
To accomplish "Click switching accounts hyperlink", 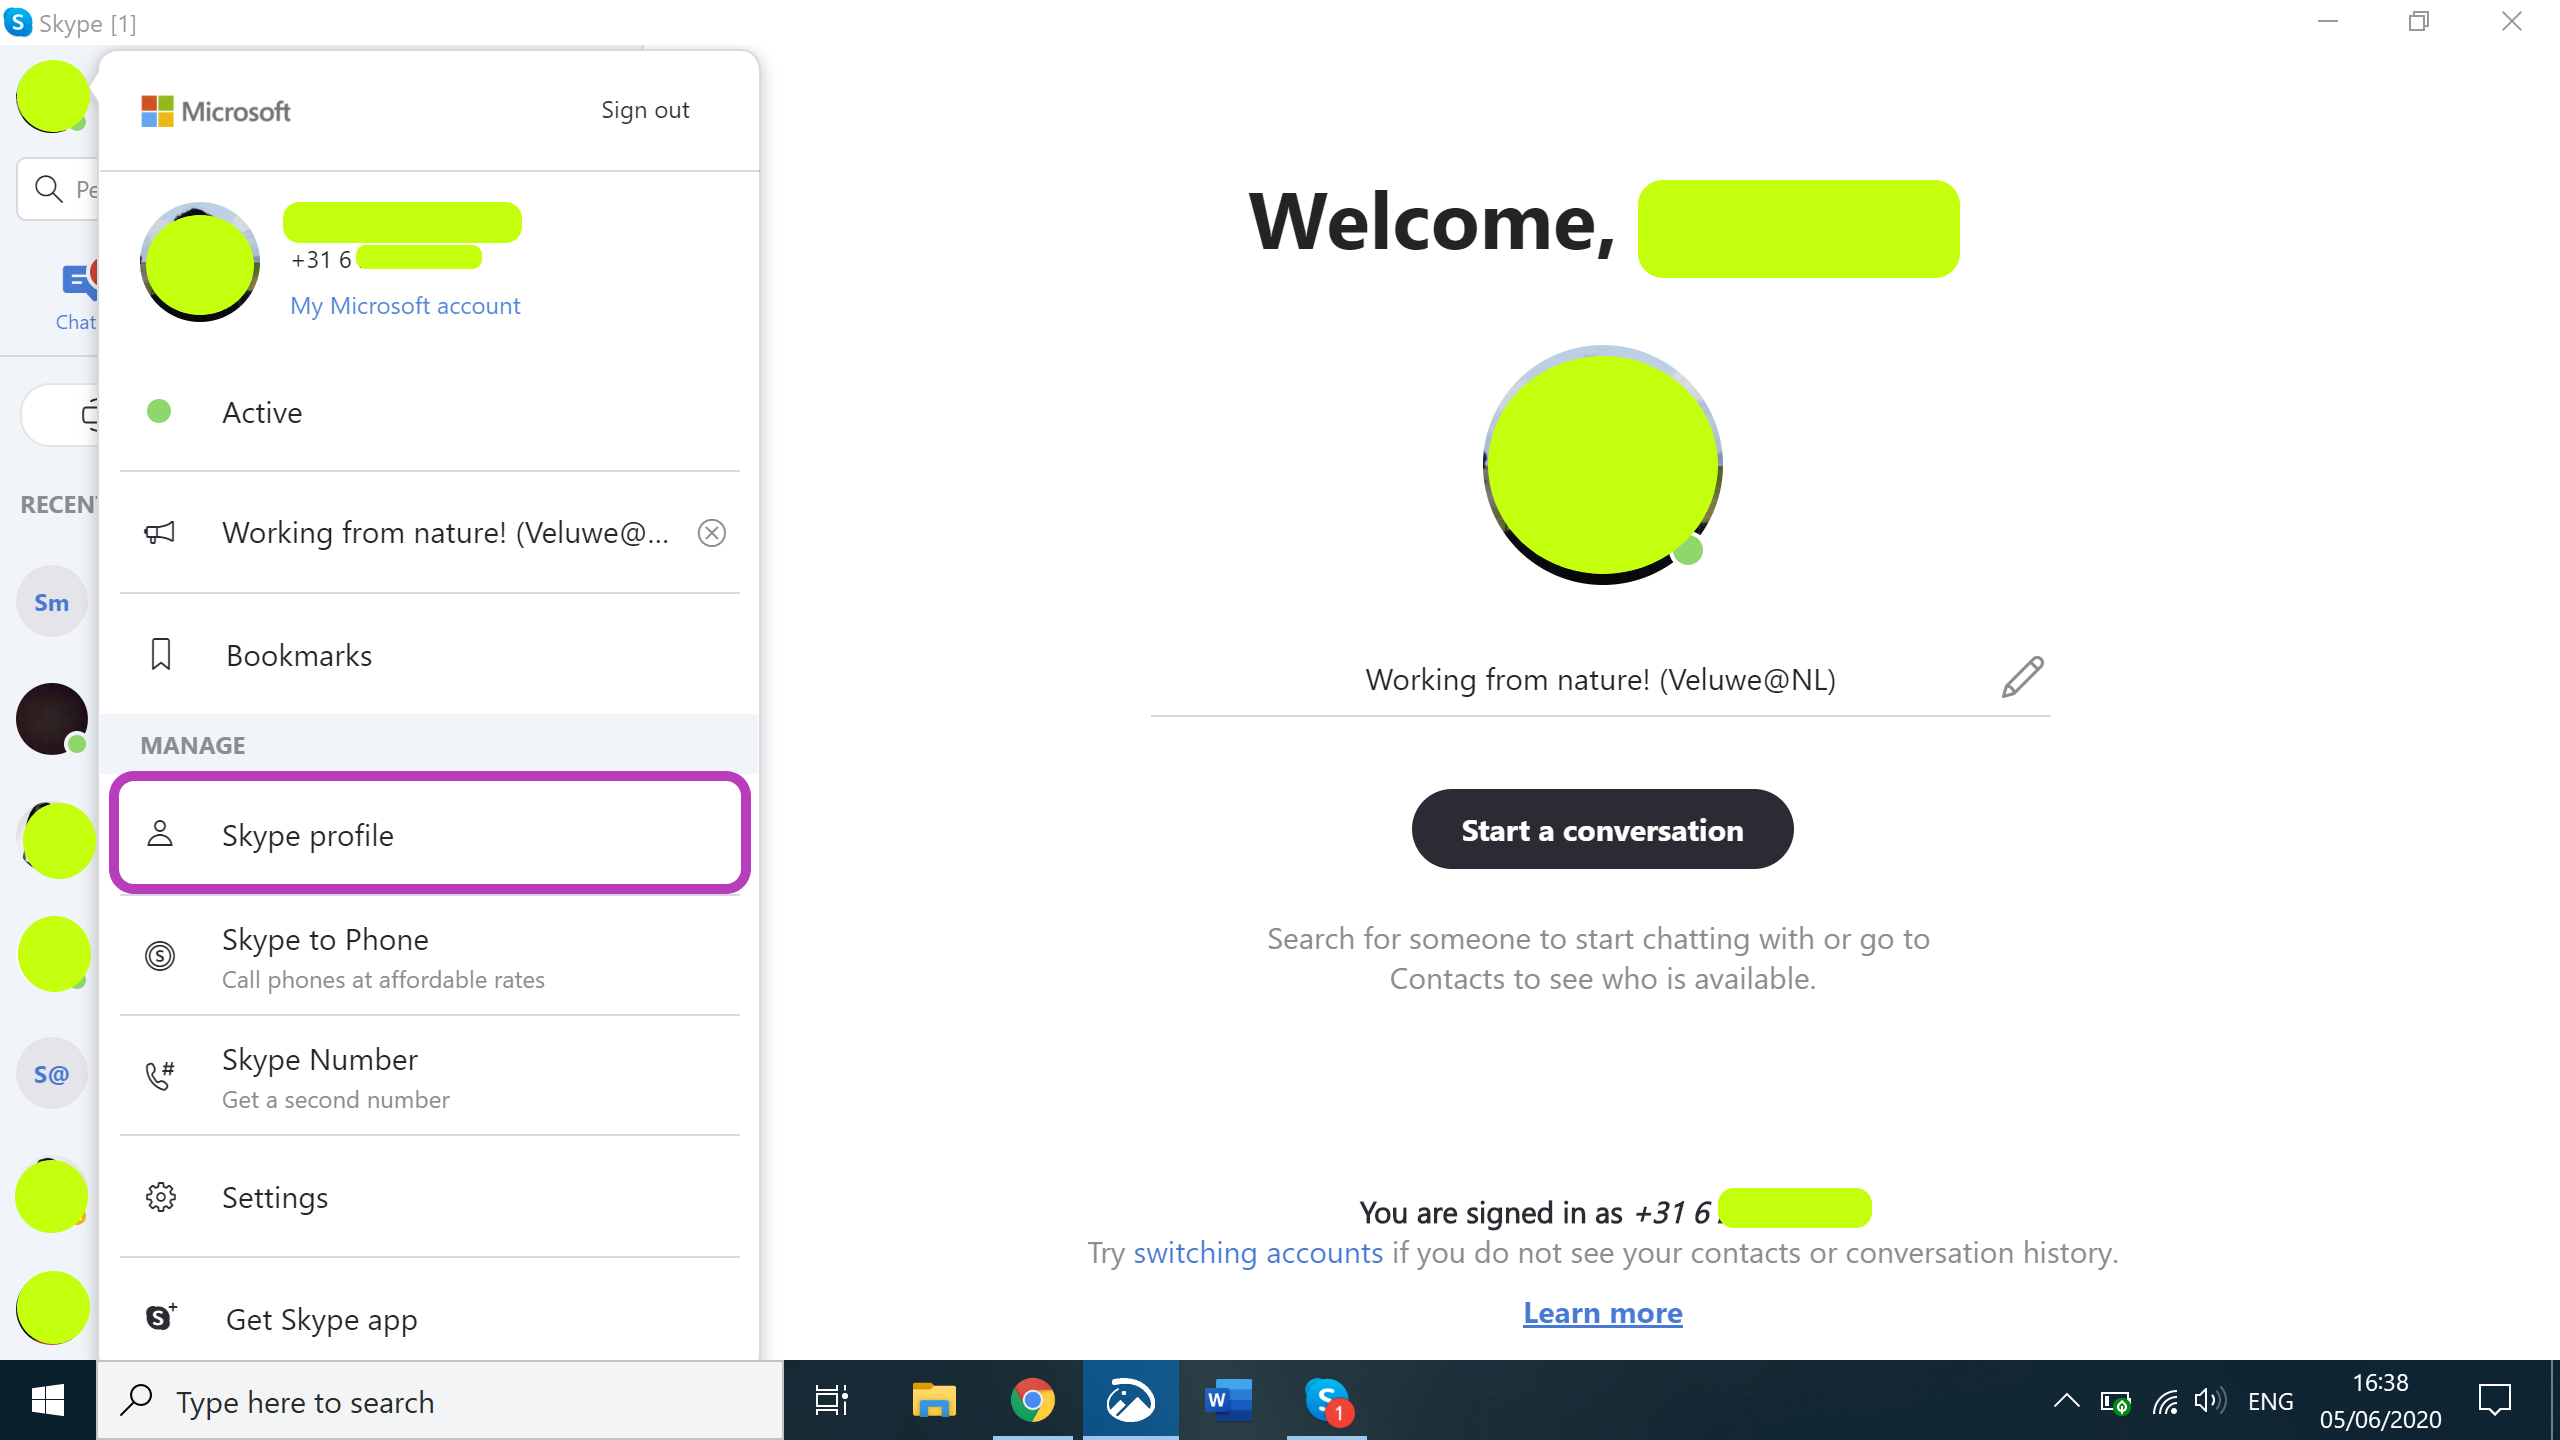I will pos(1255,1252).
